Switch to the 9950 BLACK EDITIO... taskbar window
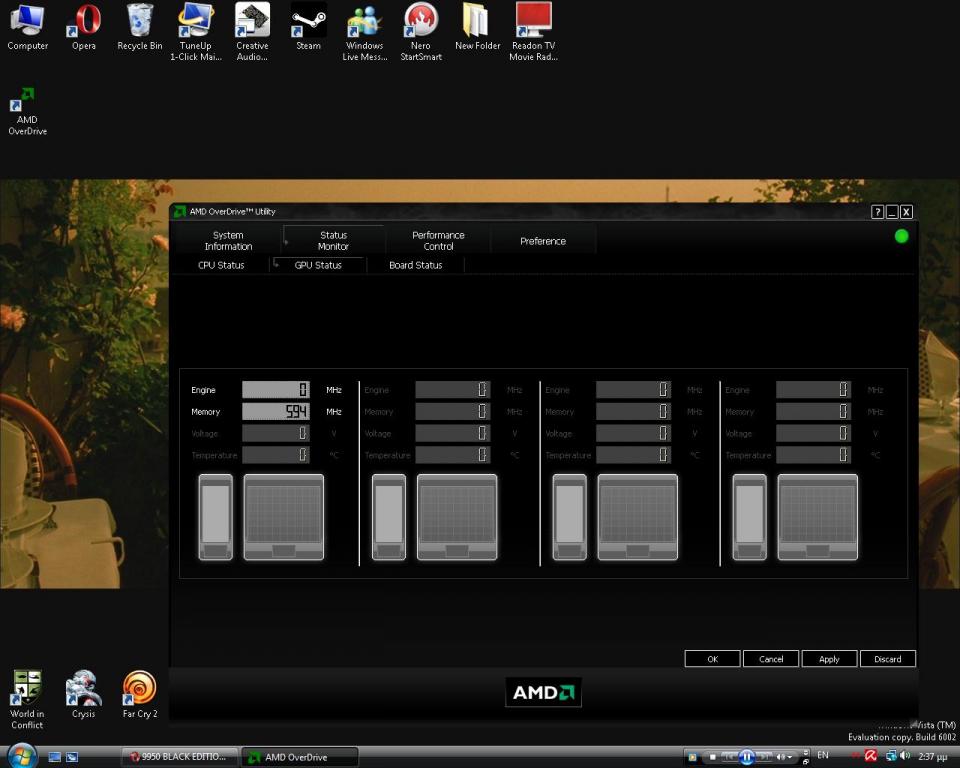The width and height of the screenshot is (960, 768). click(180, 757)
